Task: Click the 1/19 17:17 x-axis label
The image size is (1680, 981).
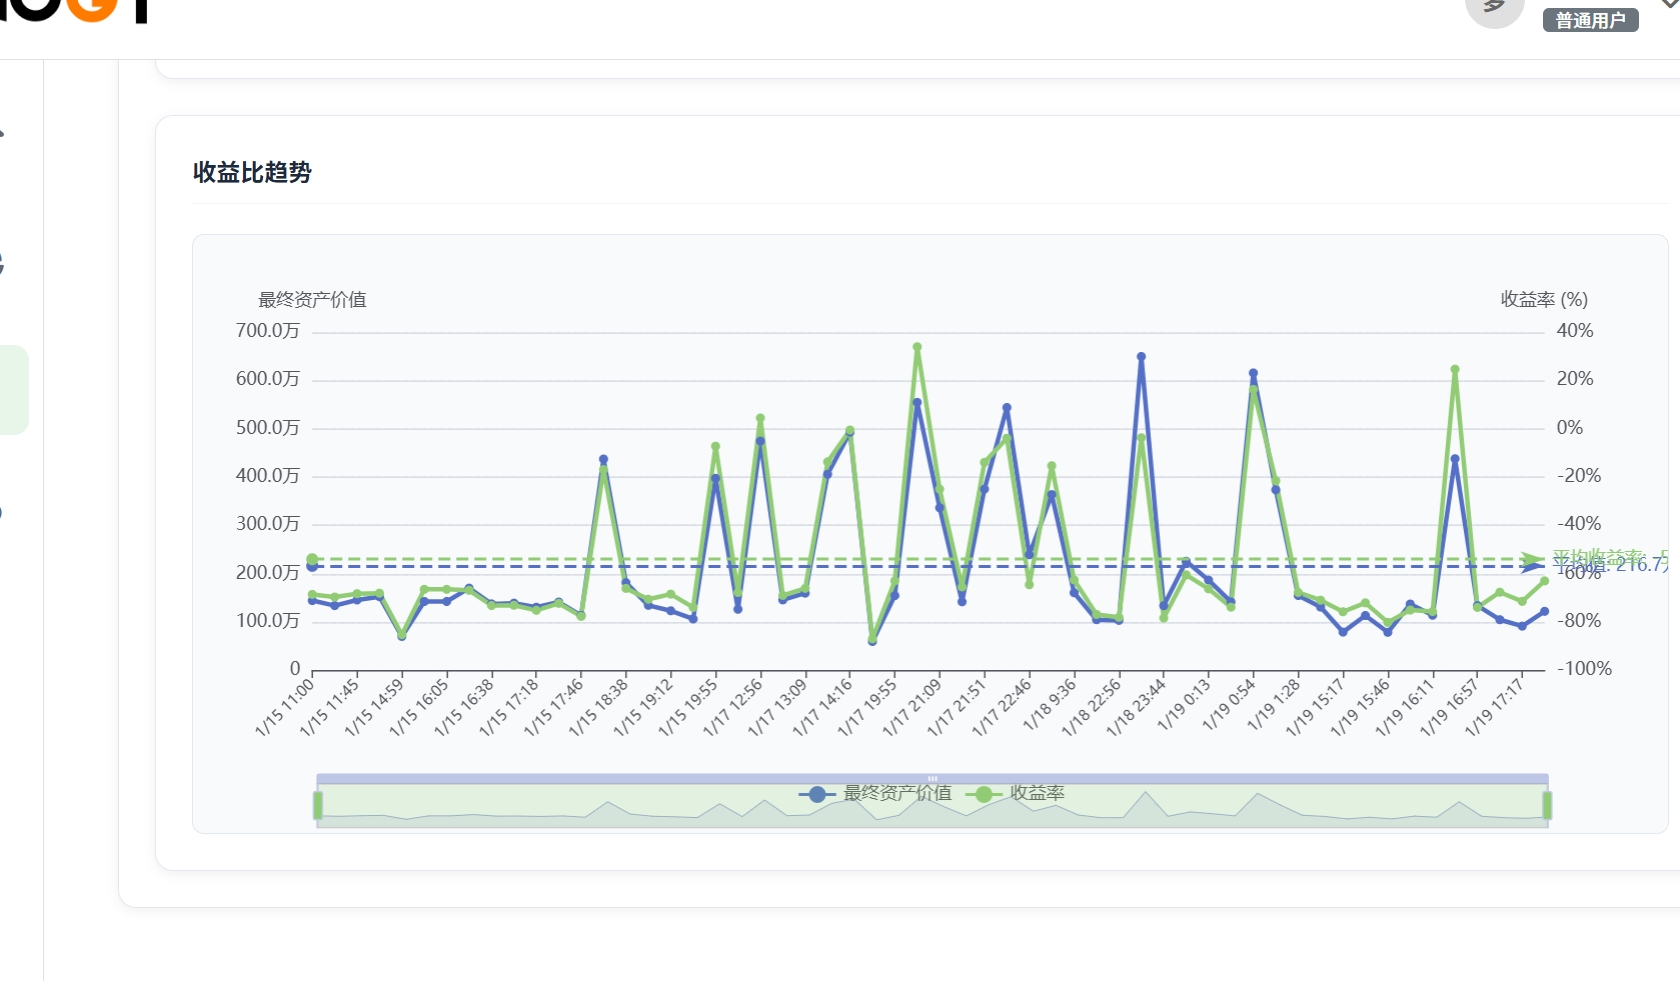Action: (1496, 708)
